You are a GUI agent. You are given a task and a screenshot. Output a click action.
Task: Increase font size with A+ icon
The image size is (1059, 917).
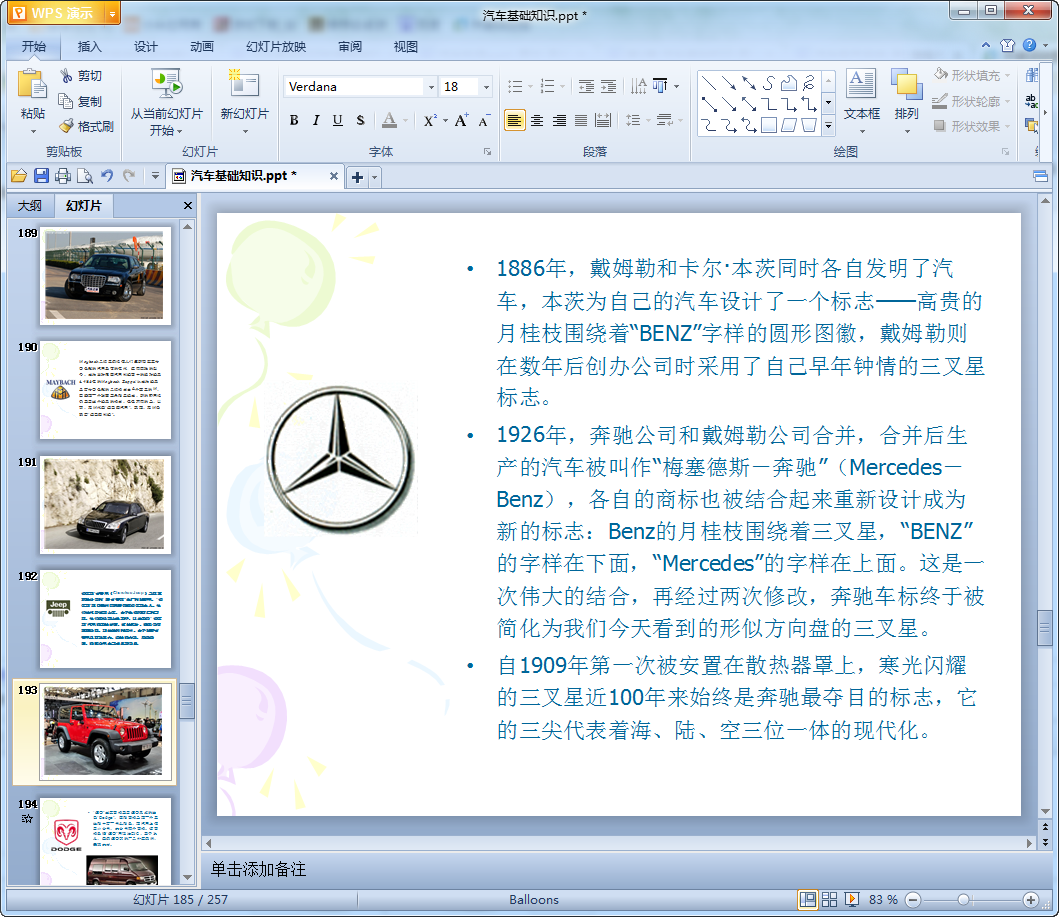pos(461,121)
